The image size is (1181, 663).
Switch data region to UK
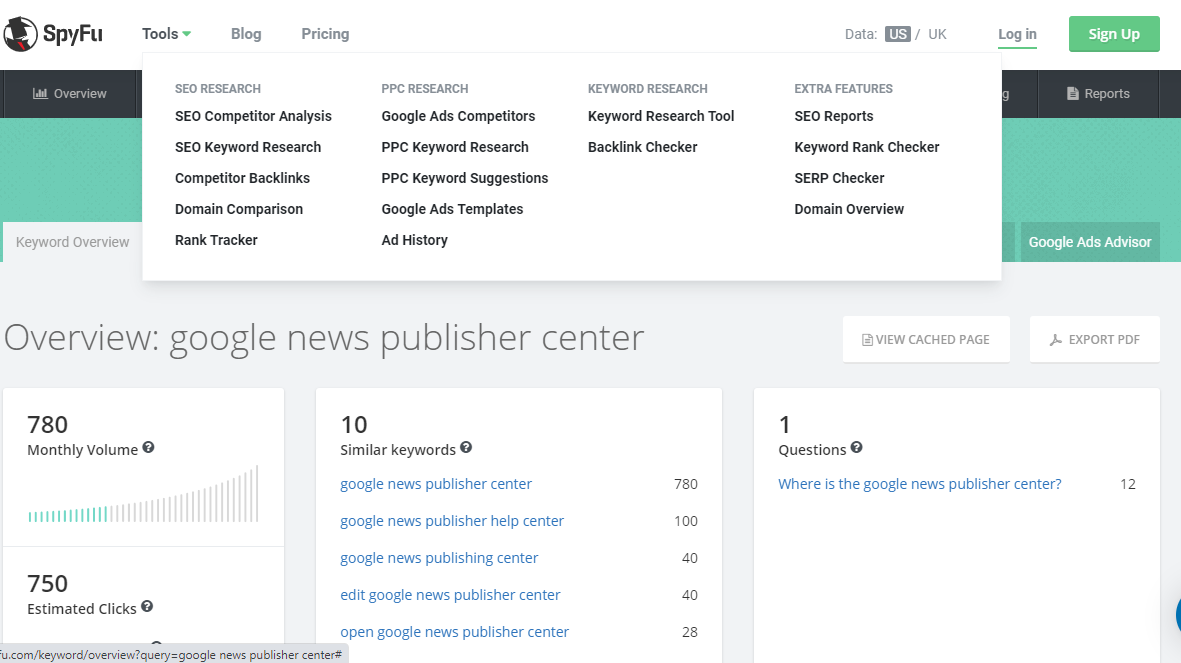[x=937, y=34]
